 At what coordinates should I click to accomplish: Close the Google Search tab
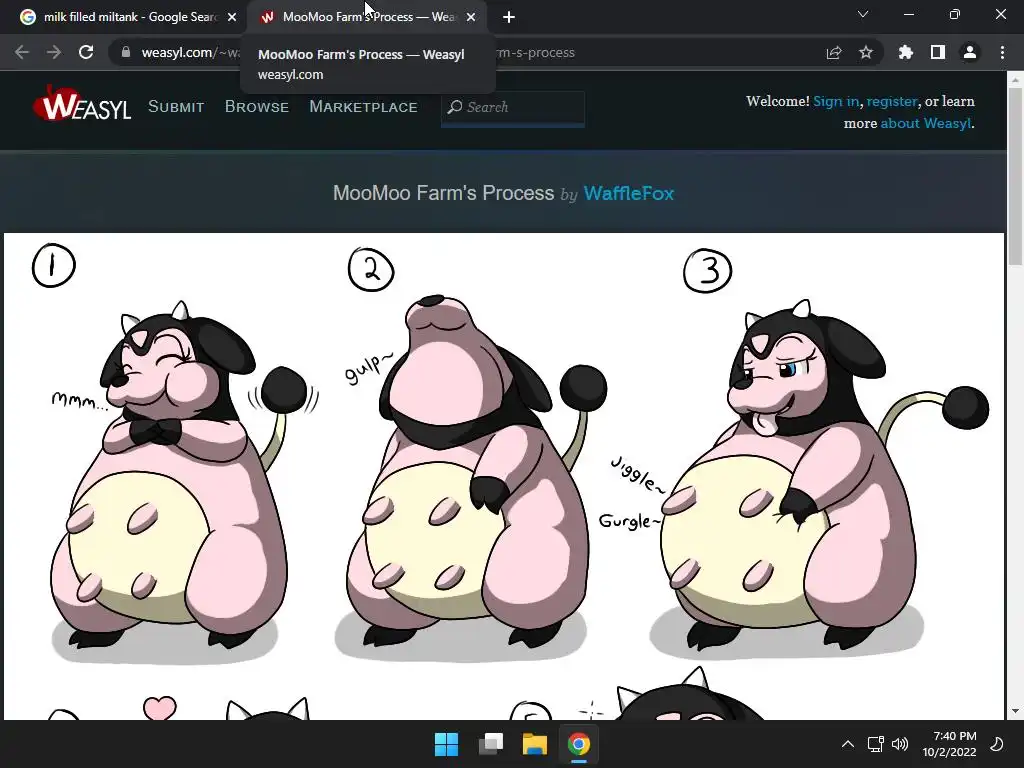pyautogui.click(x=232, y=17)
